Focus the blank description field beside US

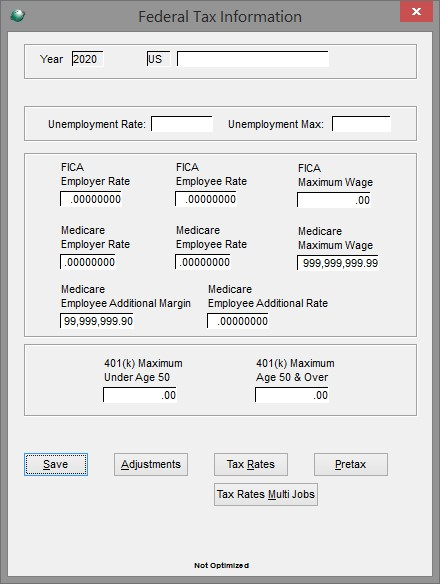[253, 59]
